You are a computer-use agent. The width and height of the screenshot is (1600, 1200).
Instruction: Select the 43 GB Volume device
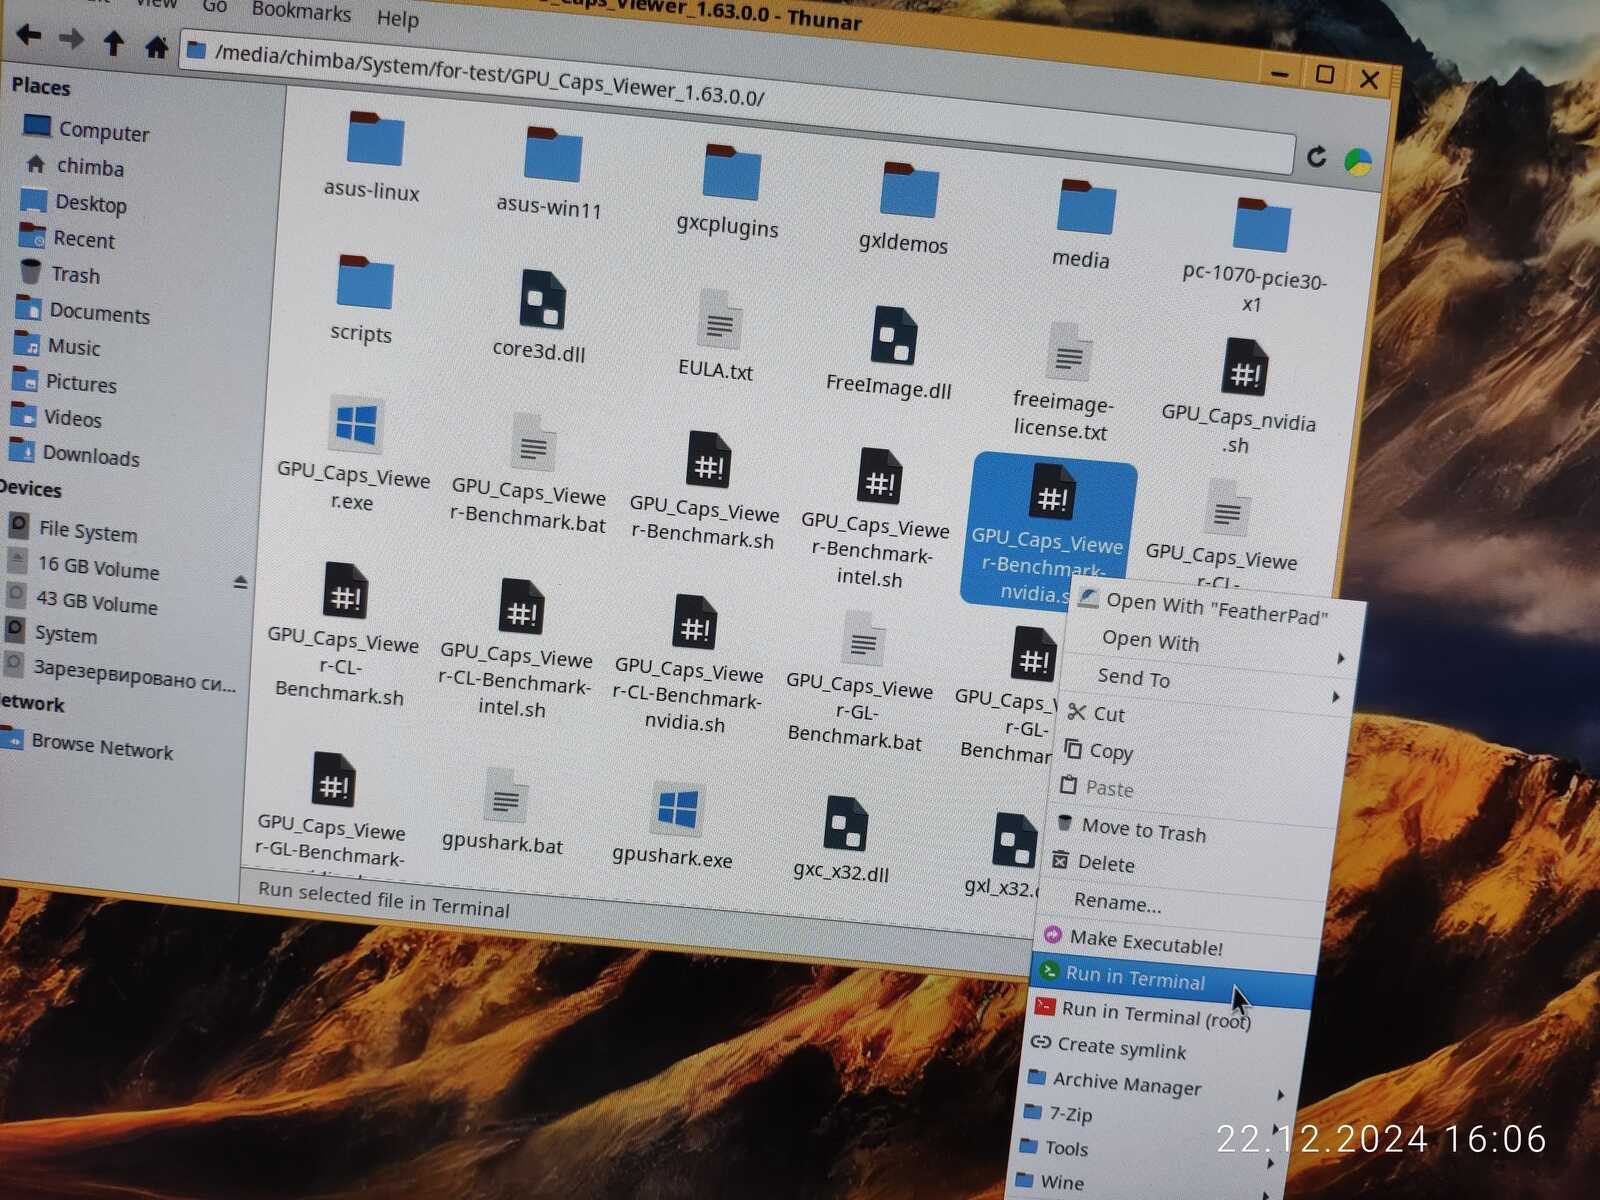[82, 602]
